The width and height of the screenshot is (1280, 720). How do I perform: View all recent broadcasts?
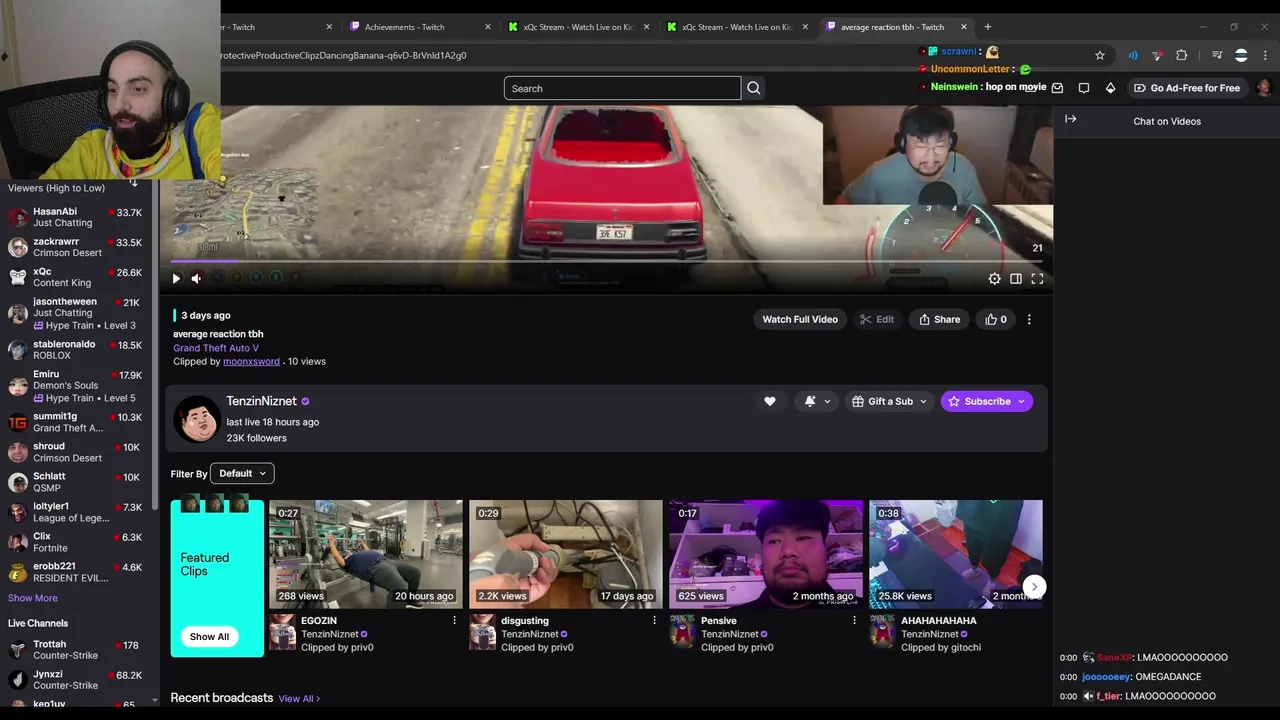299,698
